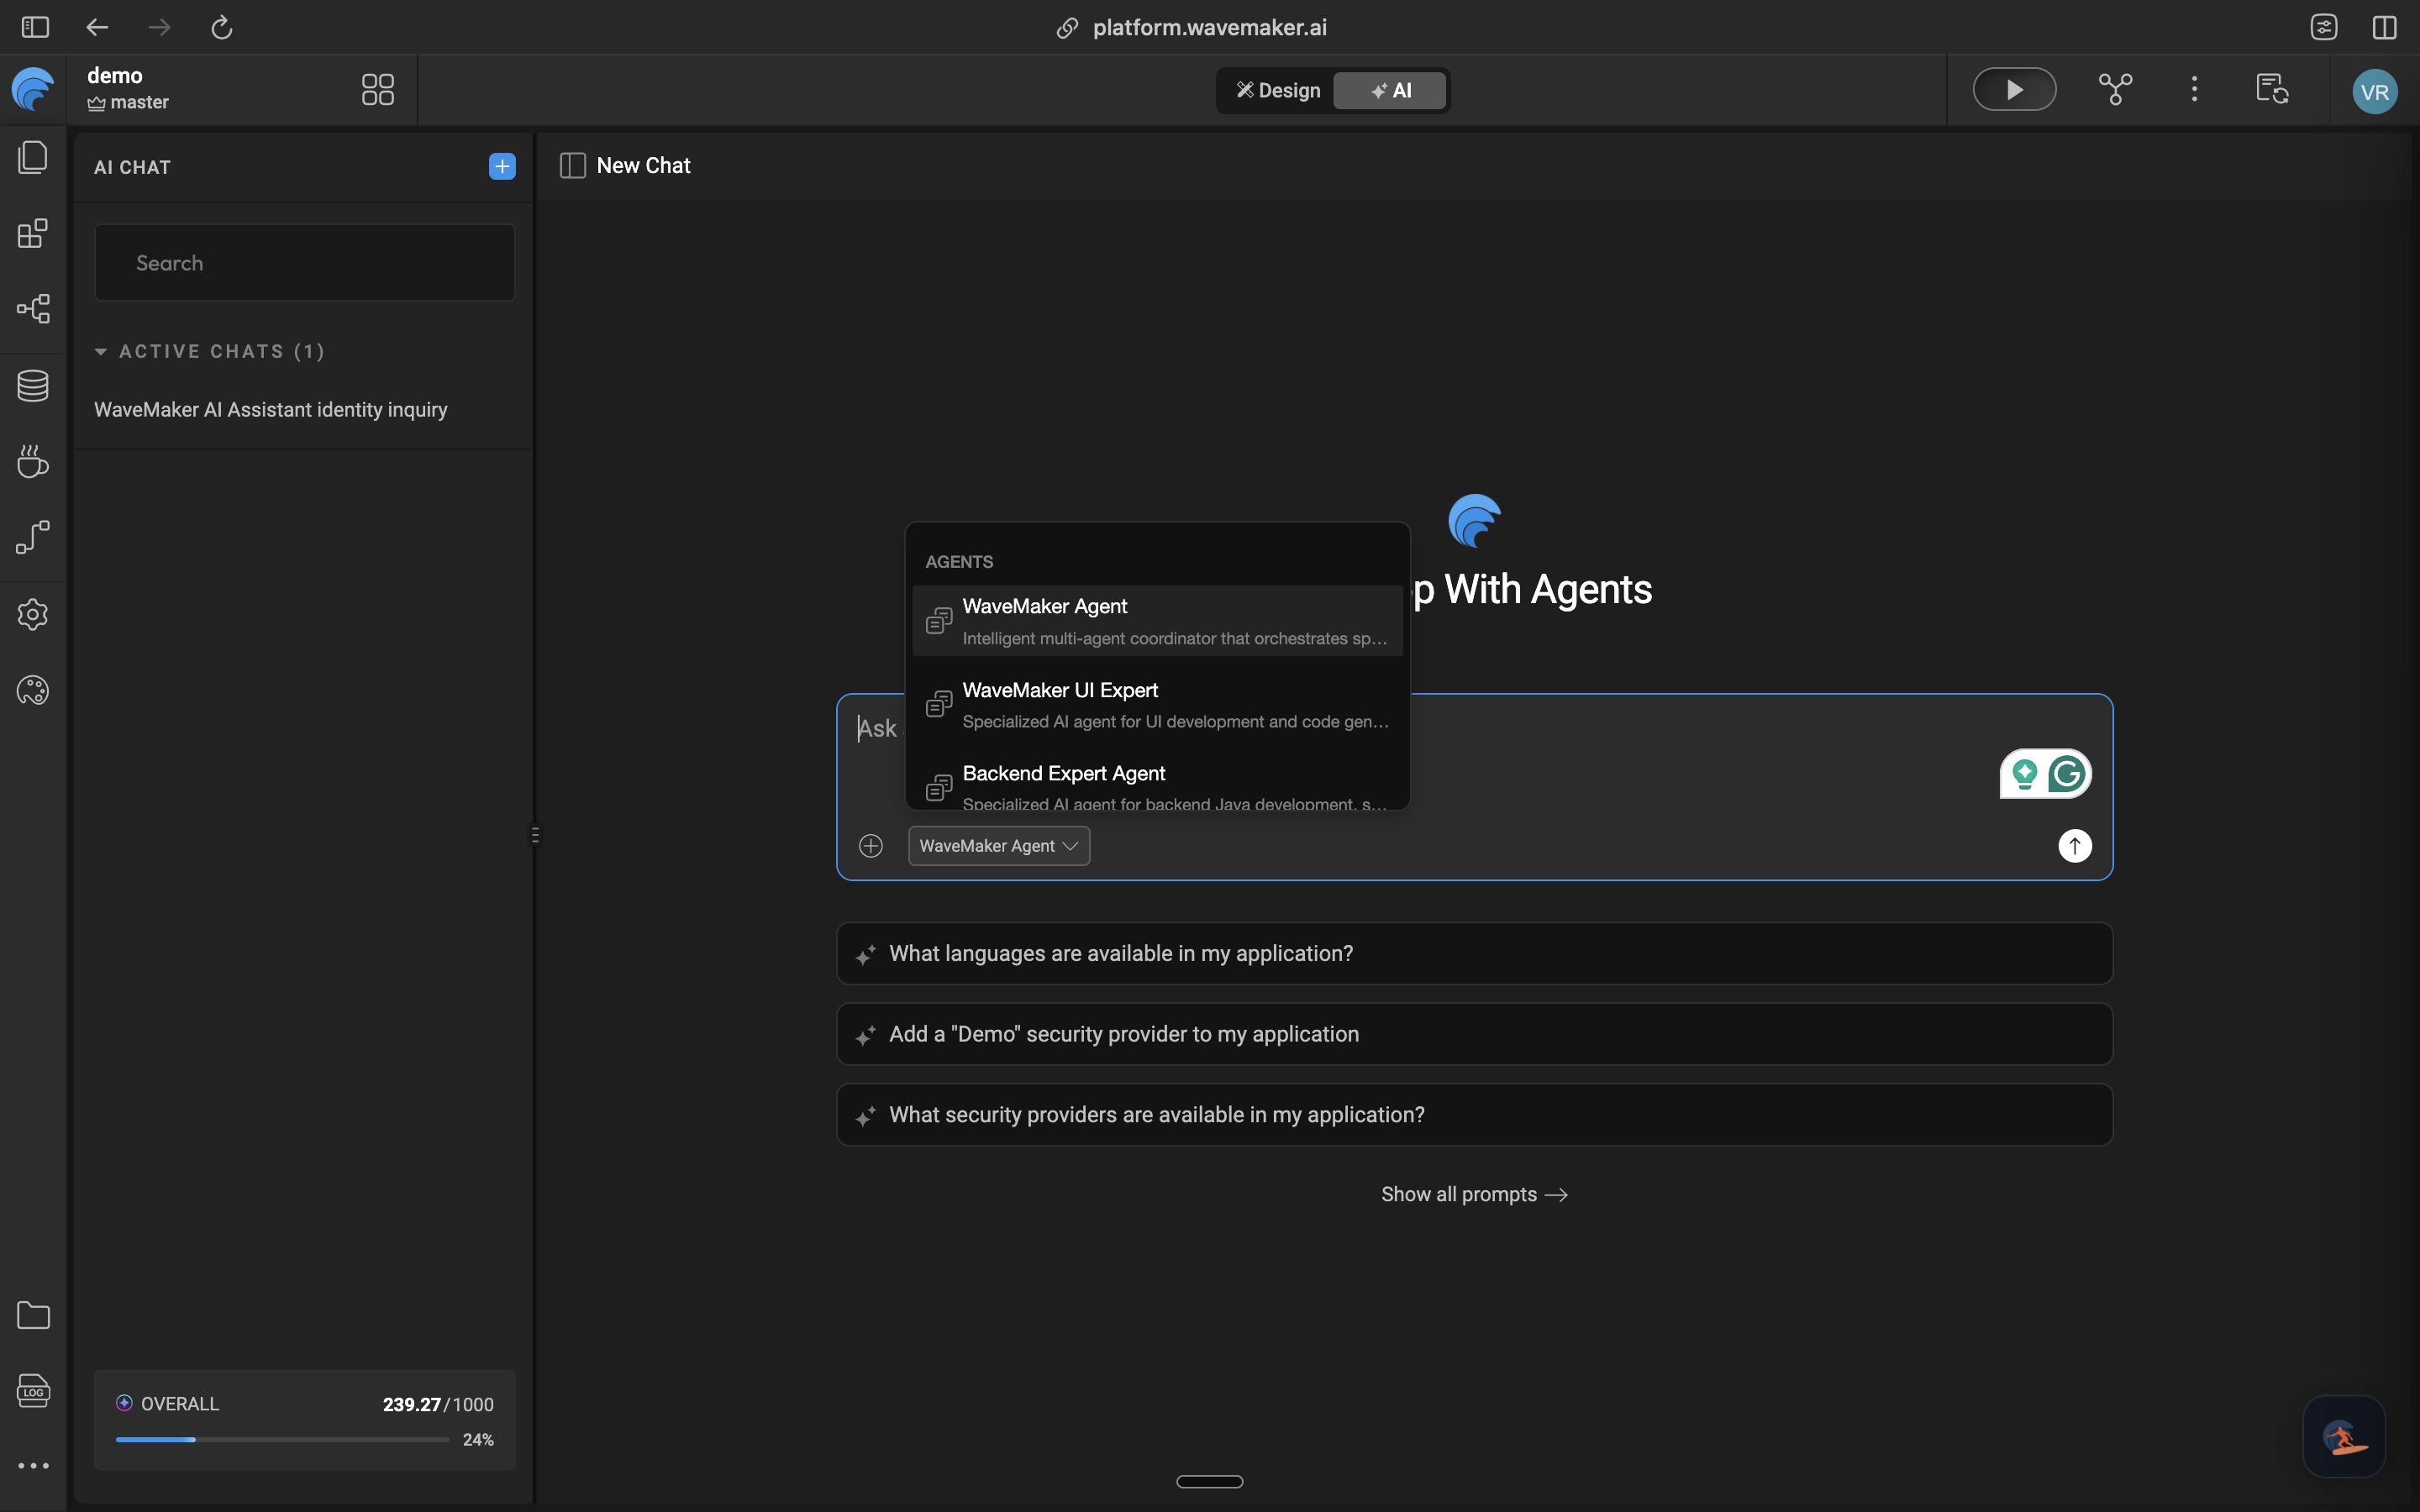Click the bottom panel handle pill
2420x1512 pixels.
point(1209,1481)
